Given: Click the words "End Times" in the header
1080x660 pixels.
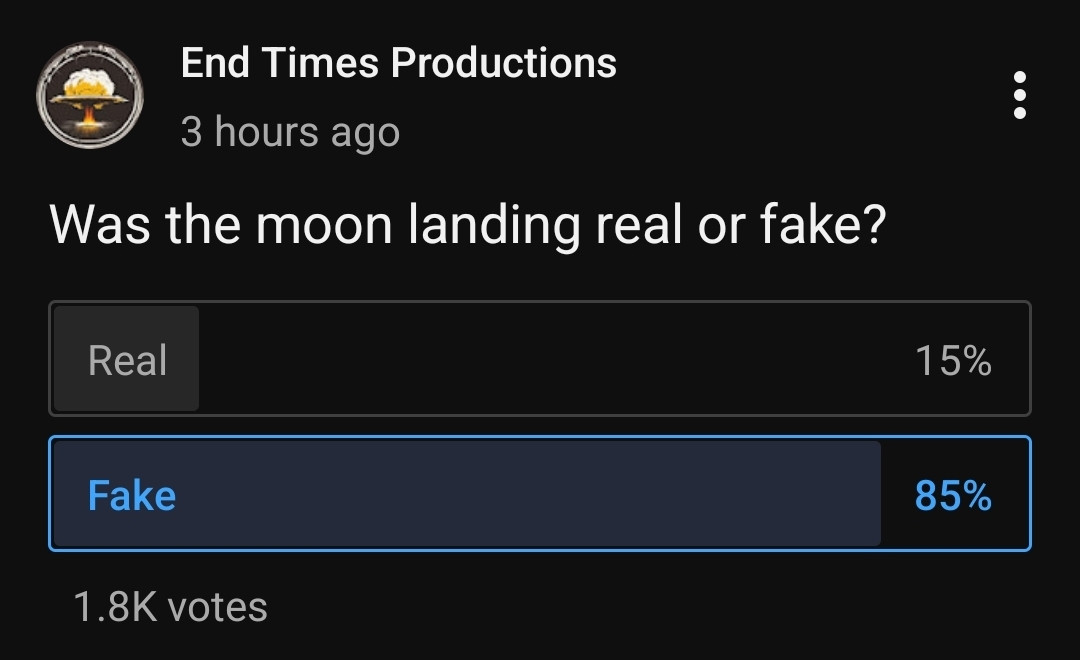Looking at the screenshot, I should tap(280, 63).
